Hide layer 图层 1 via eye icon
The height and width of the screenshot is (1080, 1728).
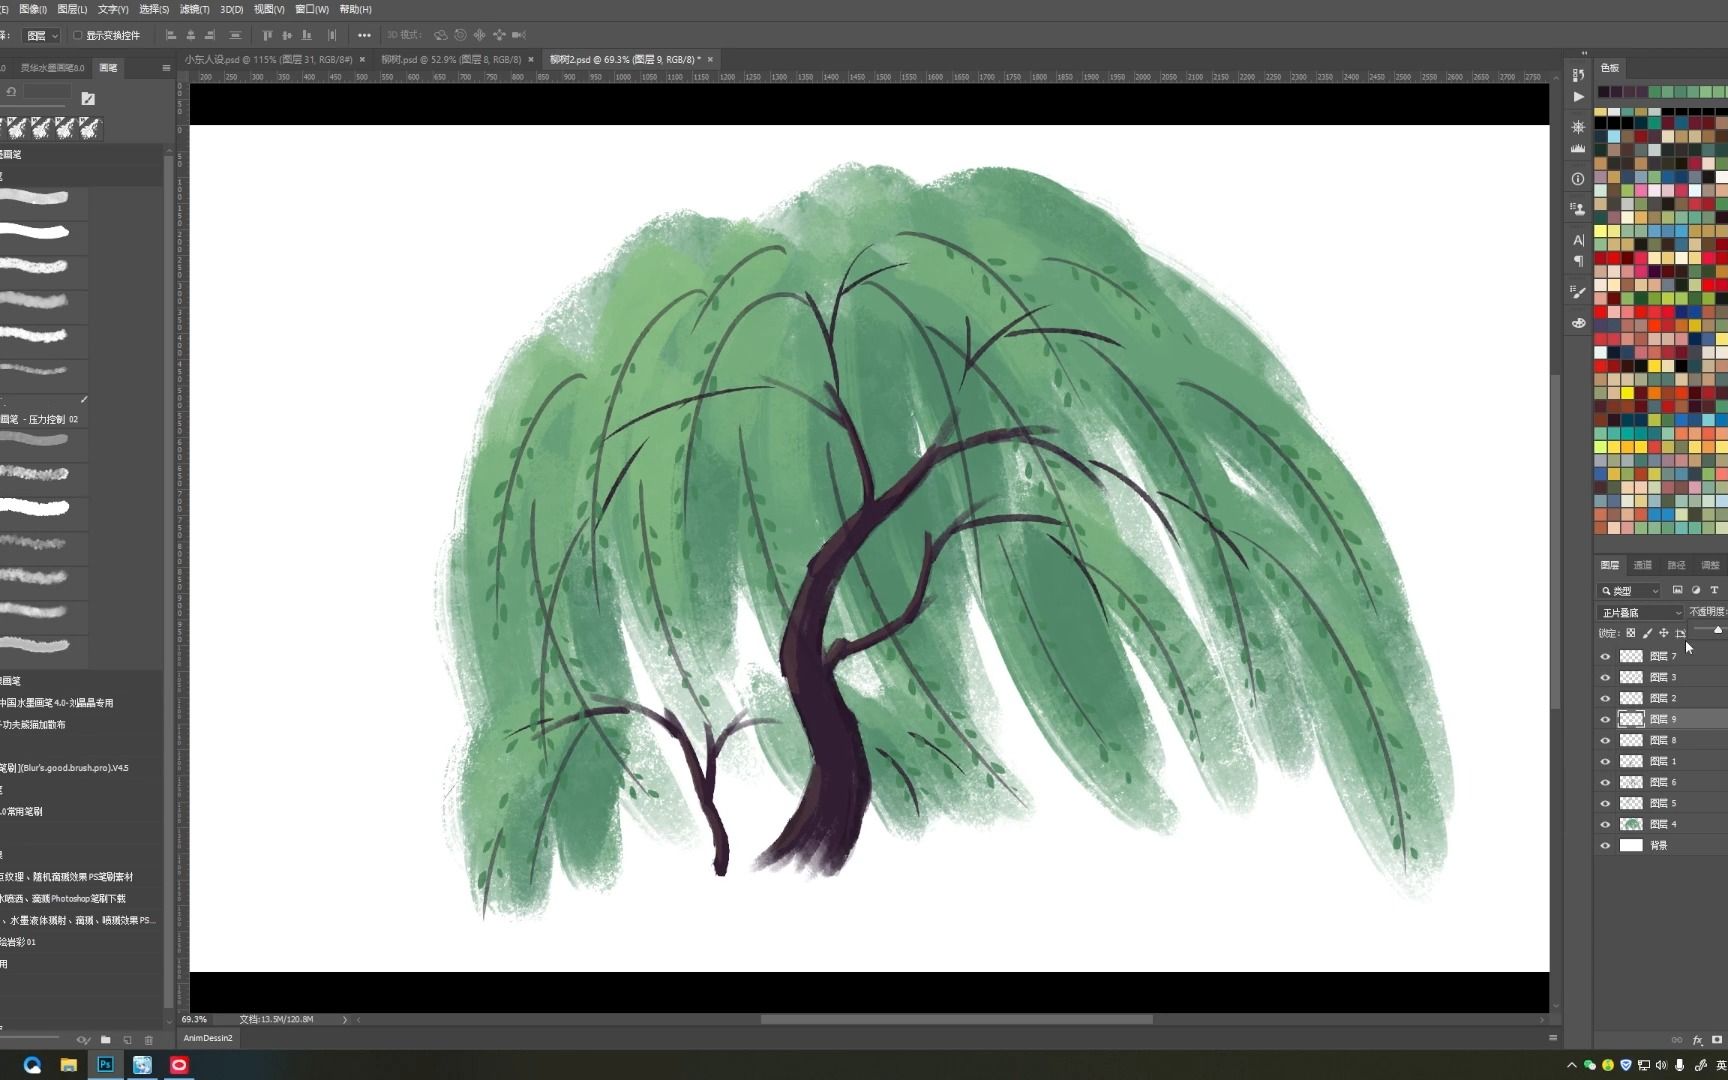(x=1605, y=762)
